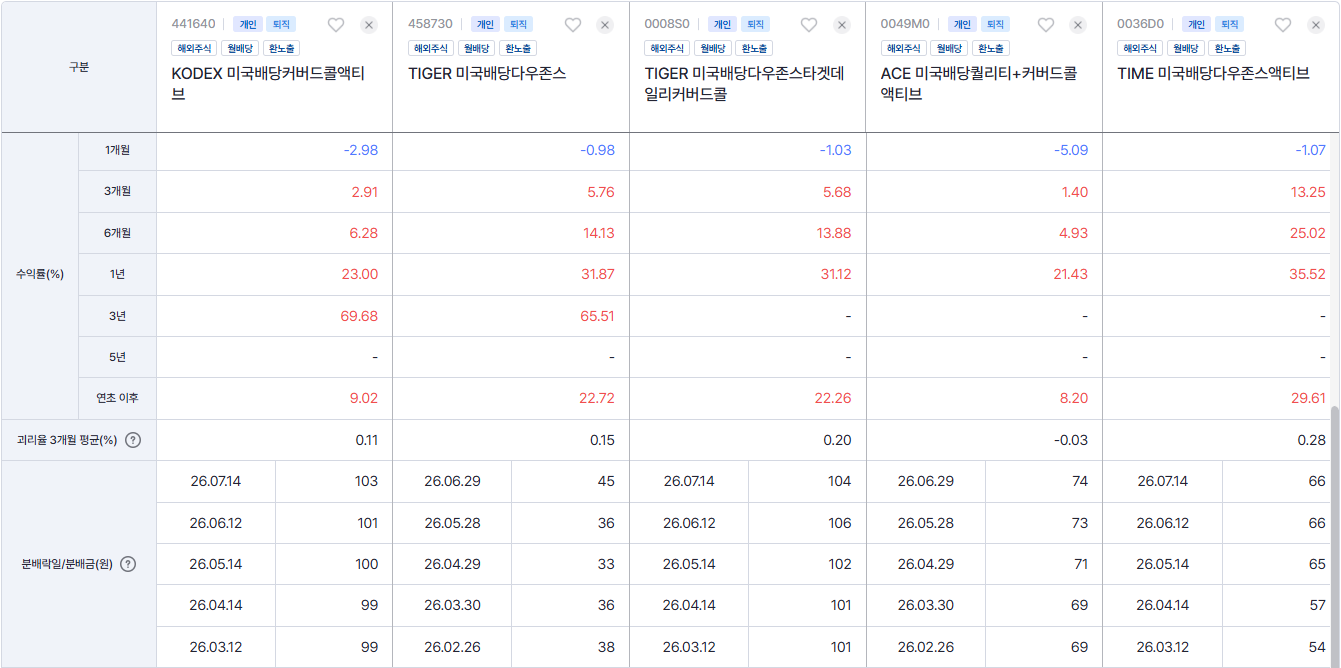Viewport: 1341px width, 668px height.
Task: Remove TIGER 미국배당다우존스타겟데일리커버드콜 column with X
Action: [842, 25]
